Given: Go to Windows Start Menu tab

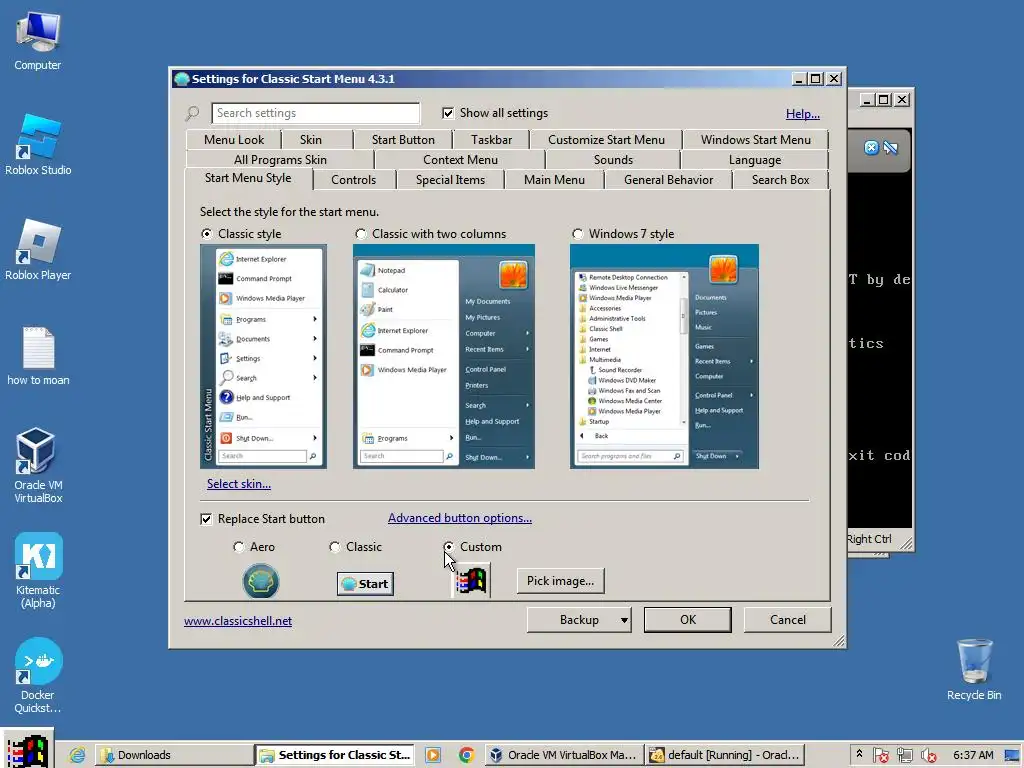Looking at the screenshot, I should 756,140.
